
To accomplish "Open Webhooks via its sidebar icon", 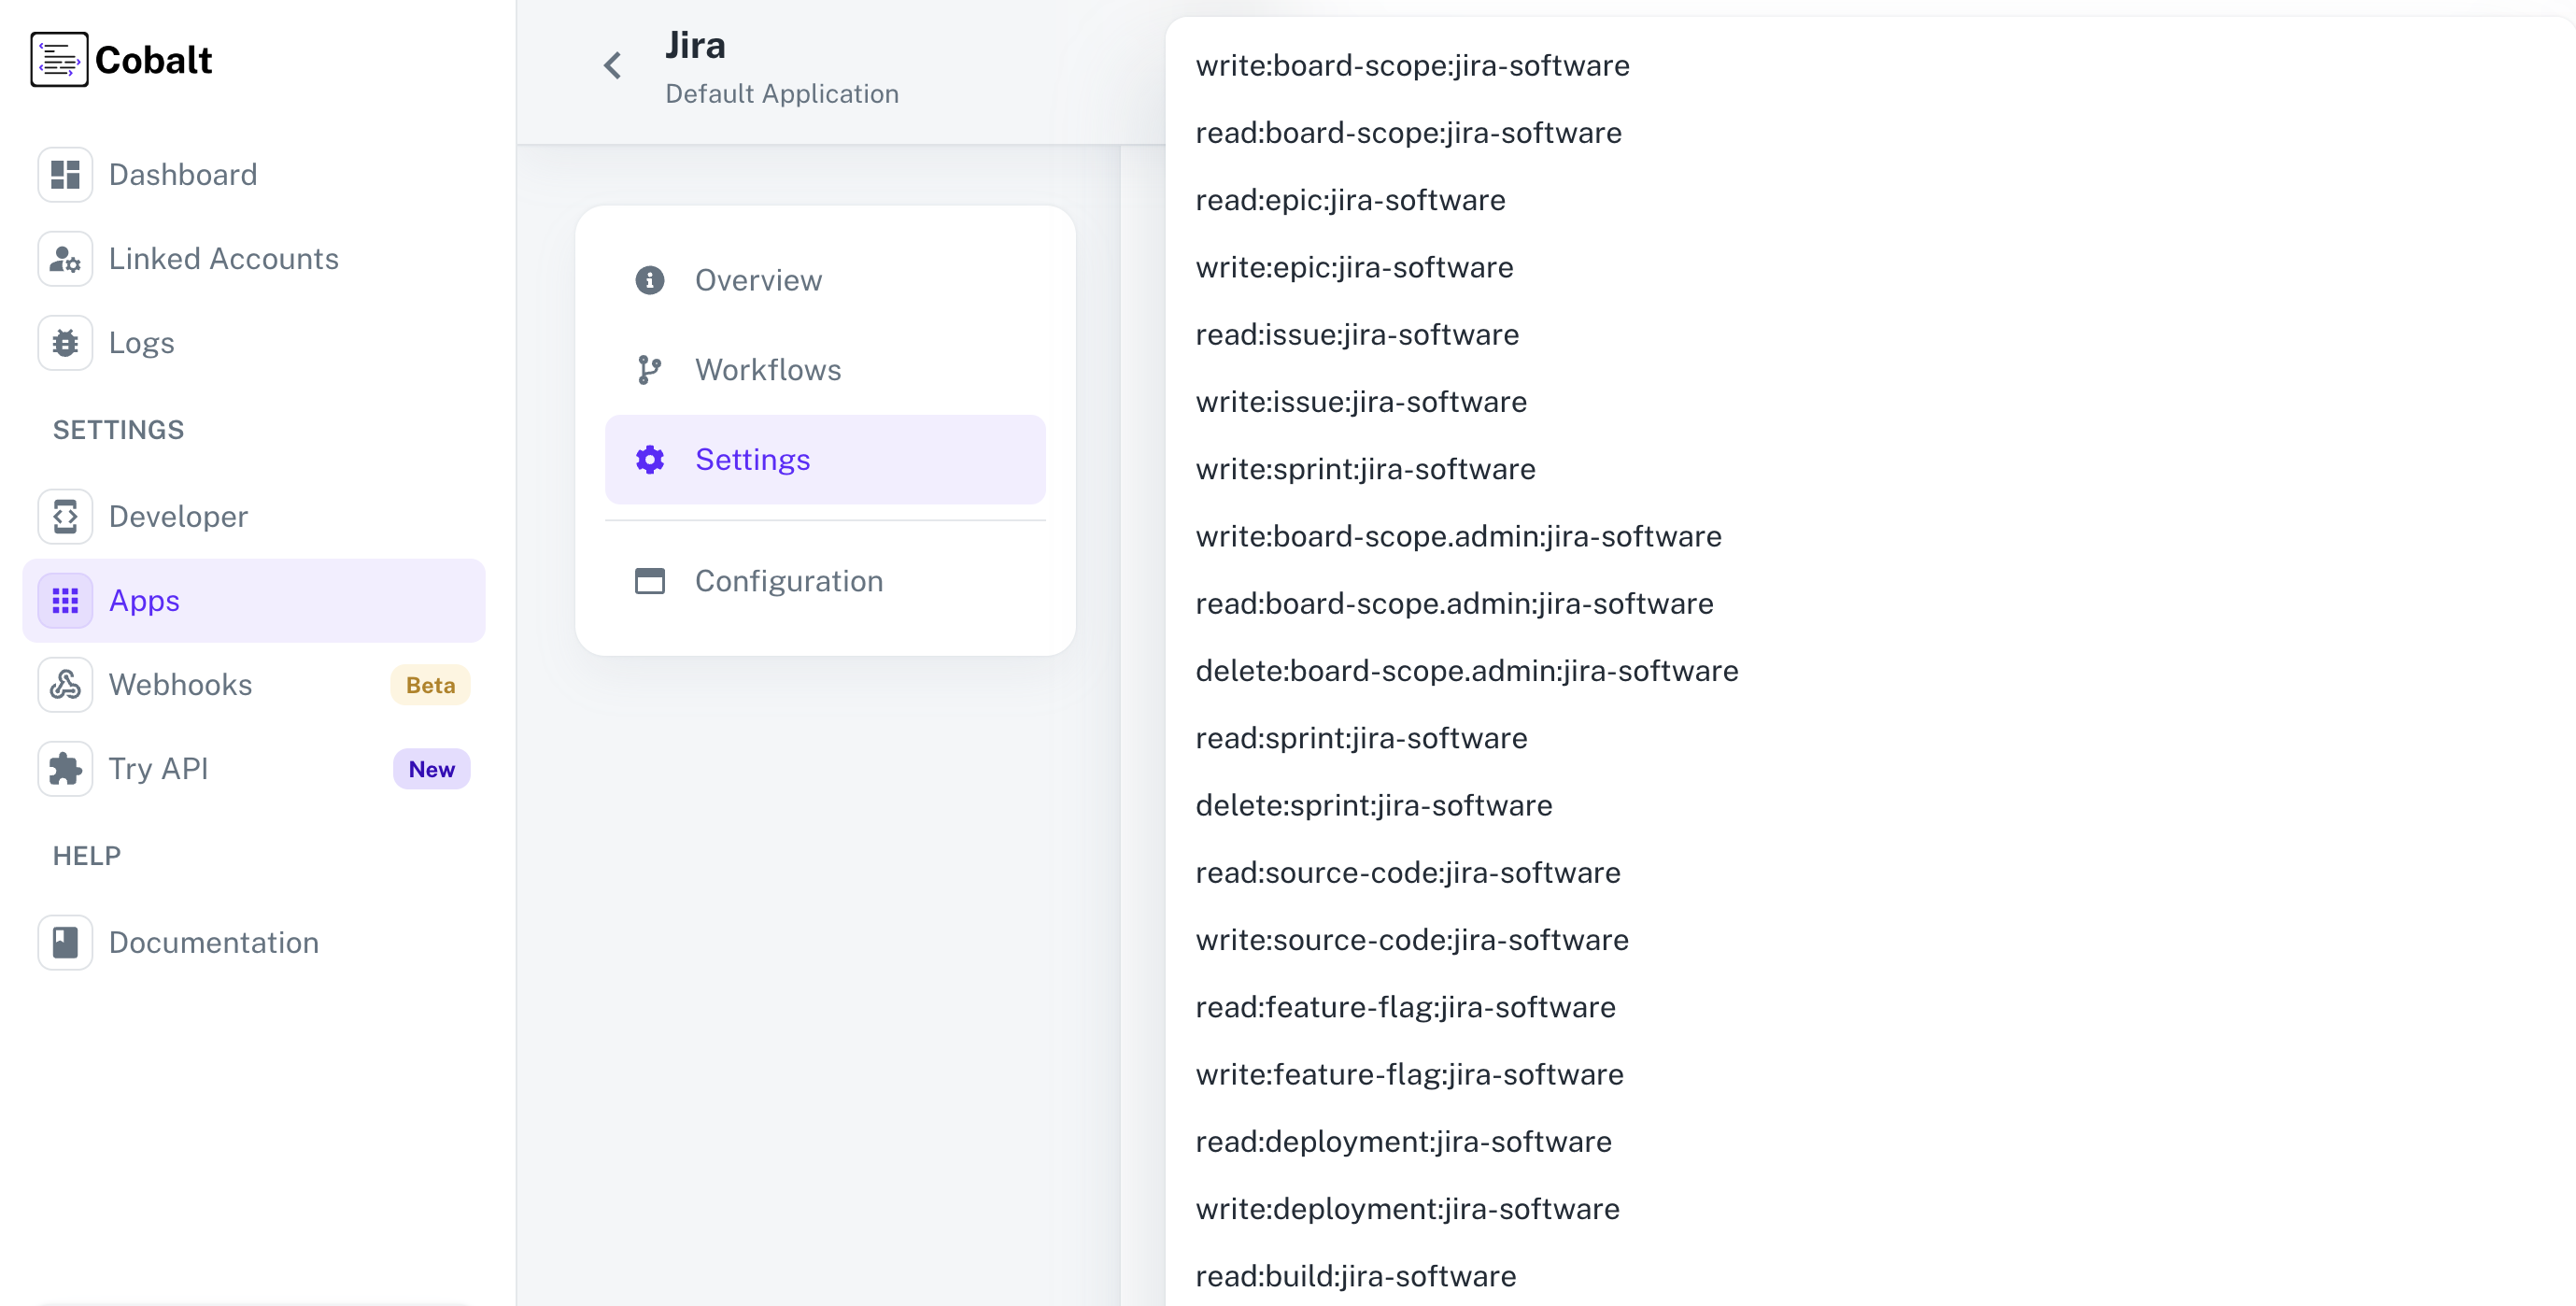I will [64, 684].
